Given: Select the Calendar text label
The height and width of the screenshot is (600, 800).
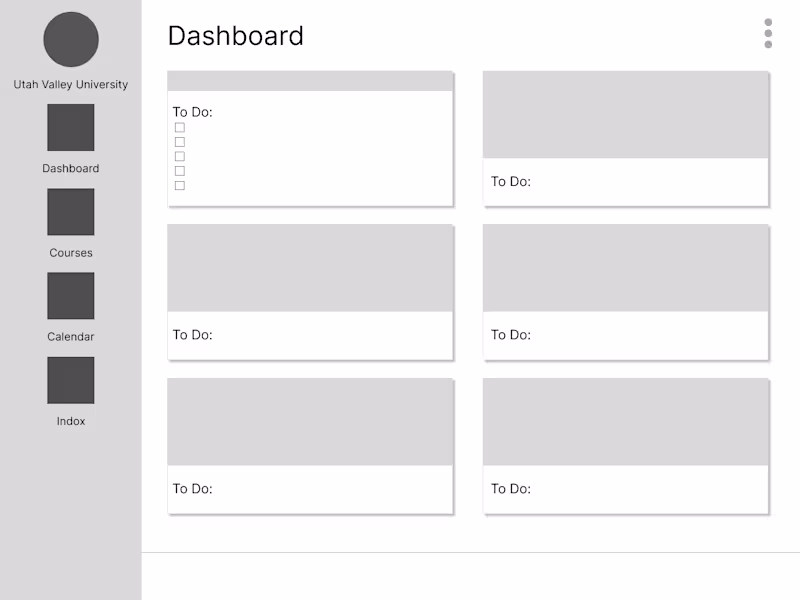Looking at the screenshot, I should pos(71,337).
